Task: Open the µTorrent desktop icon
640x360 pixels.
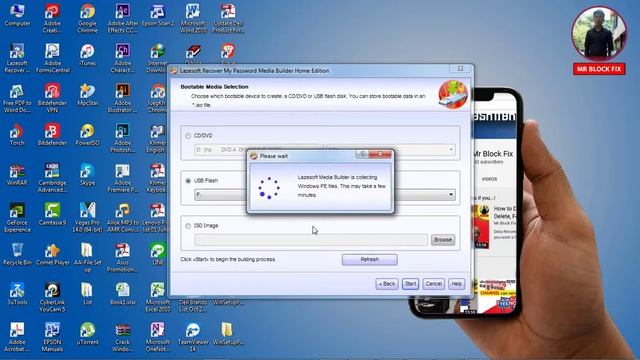Action: click(87, 334)
